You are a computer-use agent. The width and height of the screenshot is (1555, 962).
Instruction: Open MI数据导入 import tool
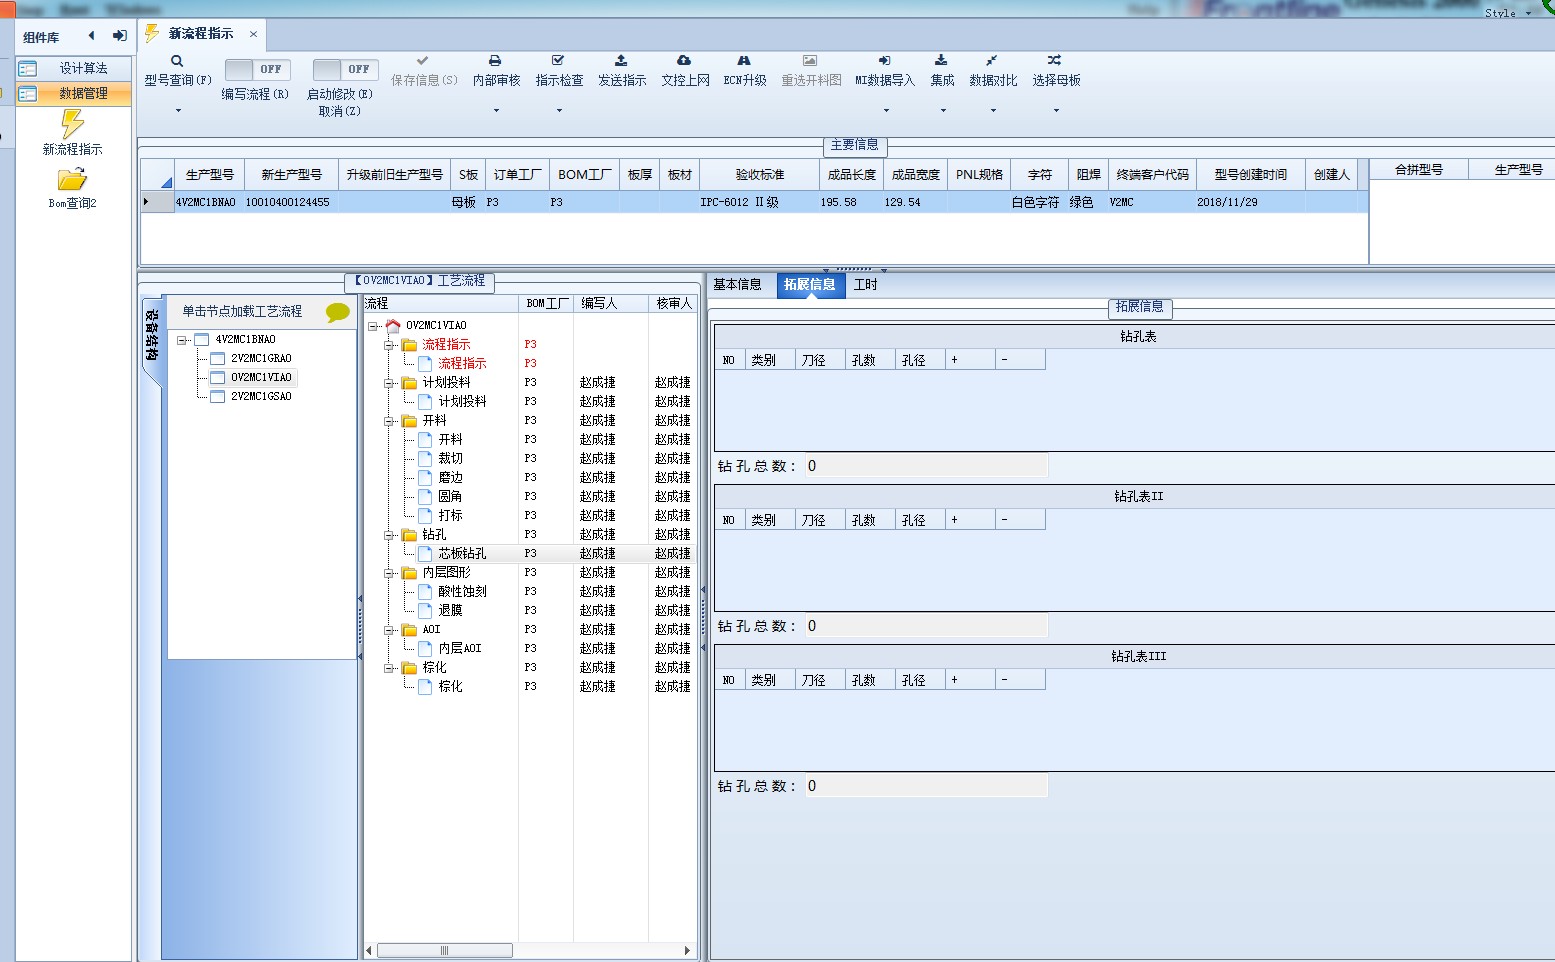click(x=884, y=61)
